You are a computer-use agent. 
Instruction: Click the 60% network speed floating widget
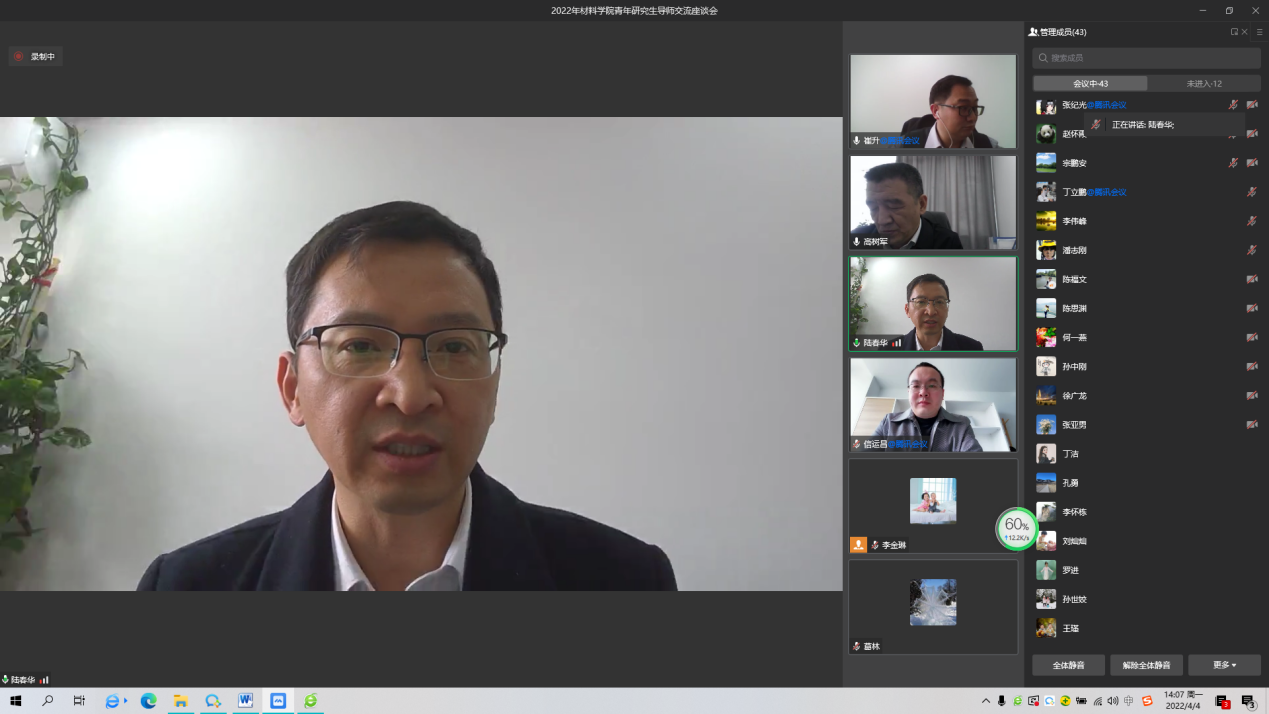[1016, 528]
